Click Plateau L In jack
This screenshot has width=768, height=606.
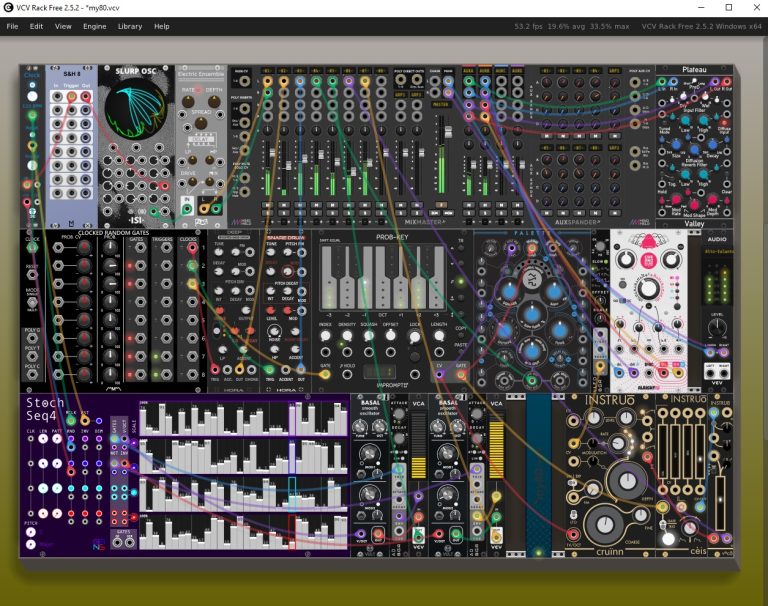click(662, 81)
